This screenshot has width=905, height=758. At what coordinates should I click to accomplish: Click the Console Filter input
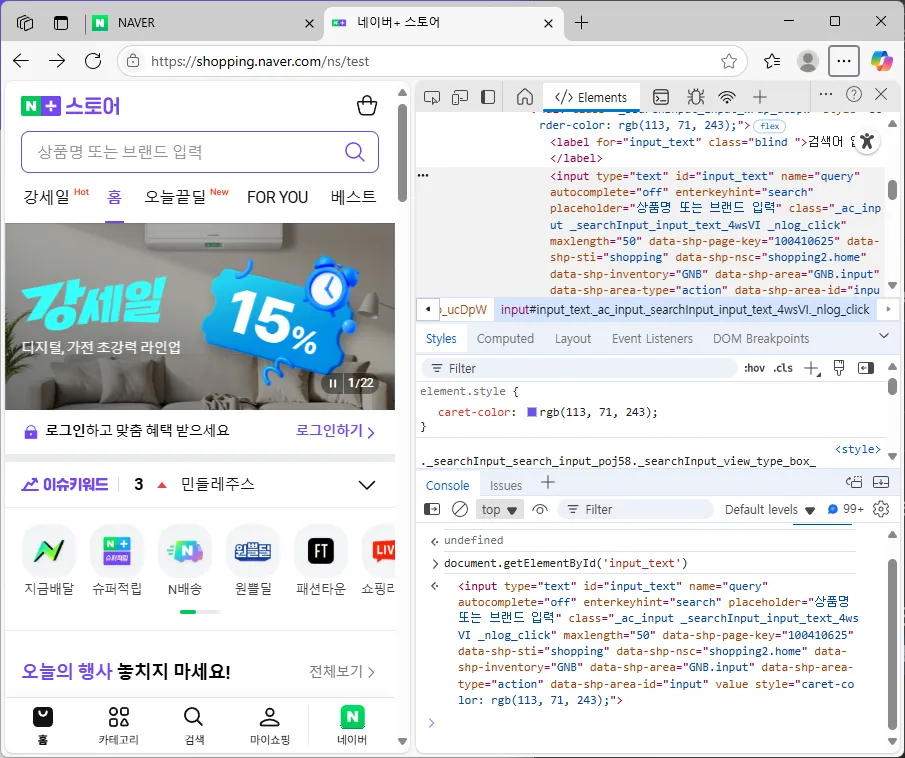point(635,510)
